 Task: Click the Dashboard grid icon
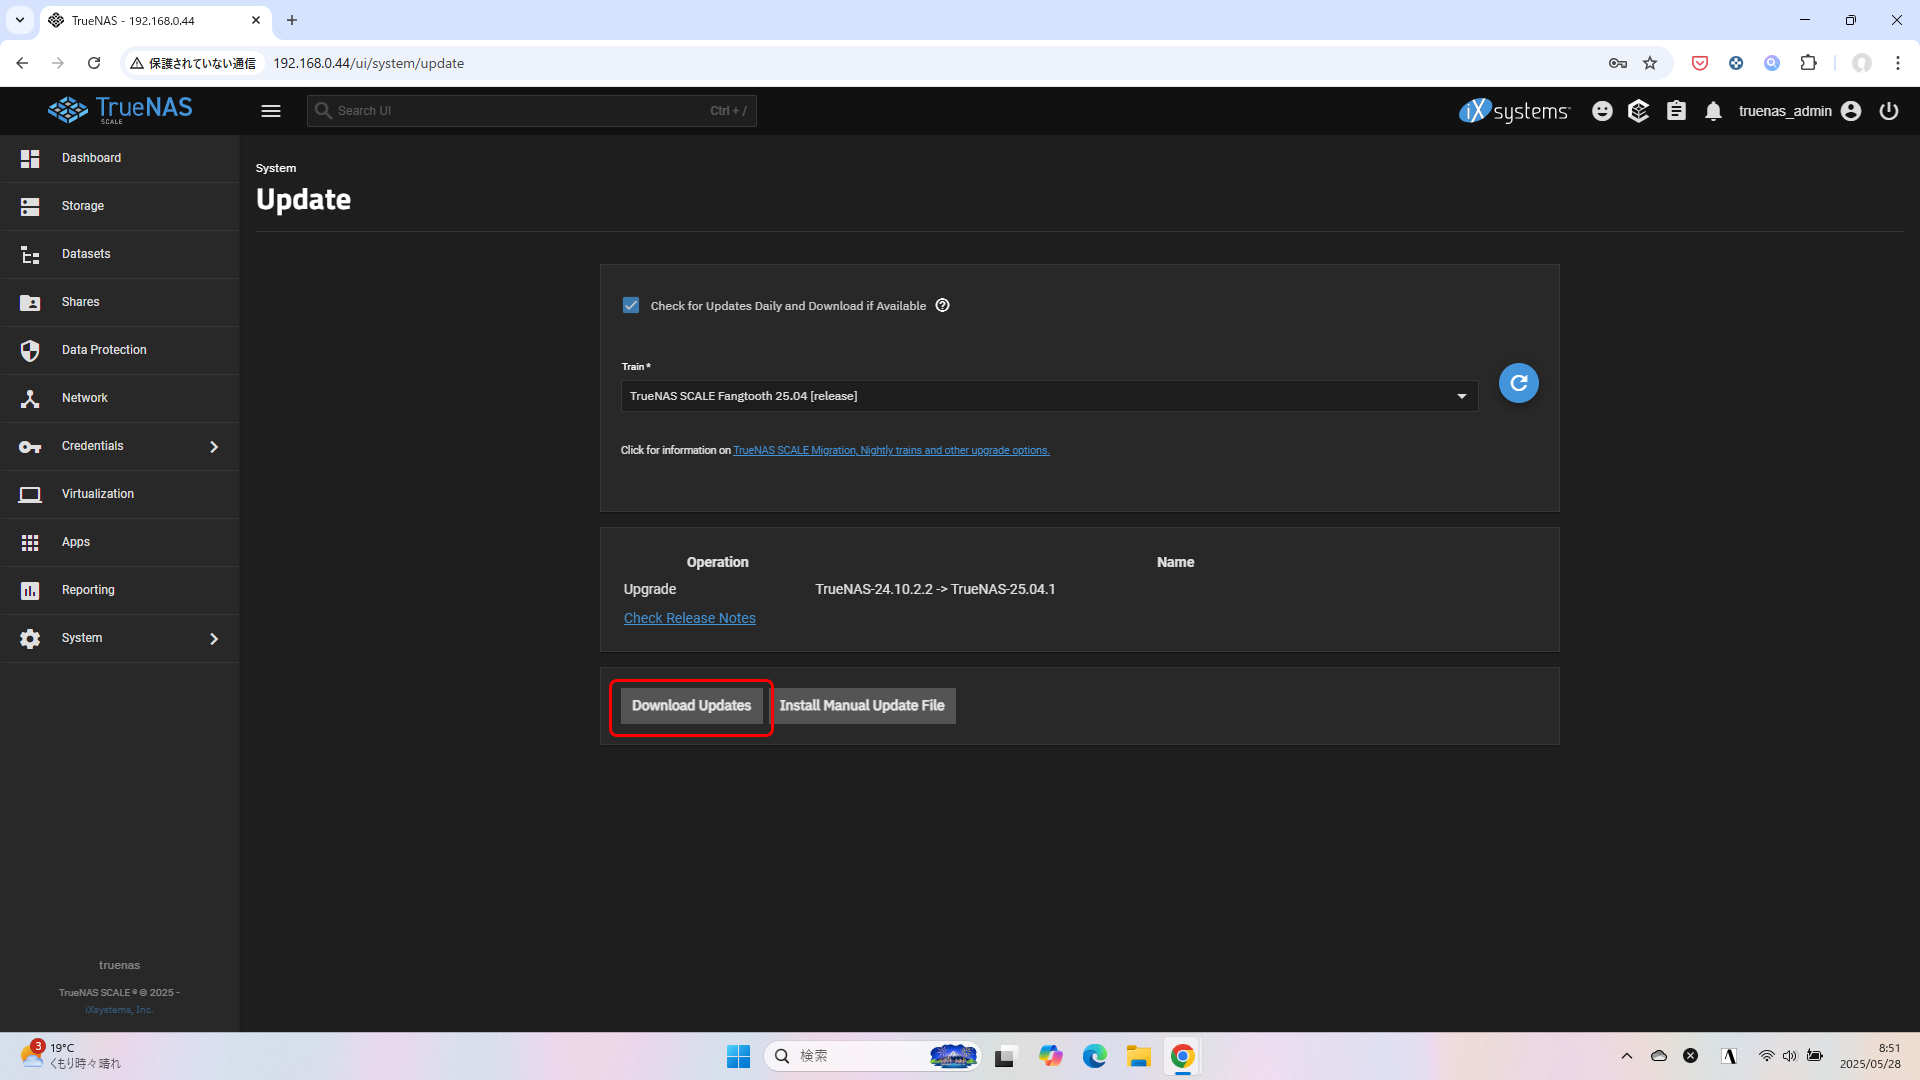[x=30, y=158]
